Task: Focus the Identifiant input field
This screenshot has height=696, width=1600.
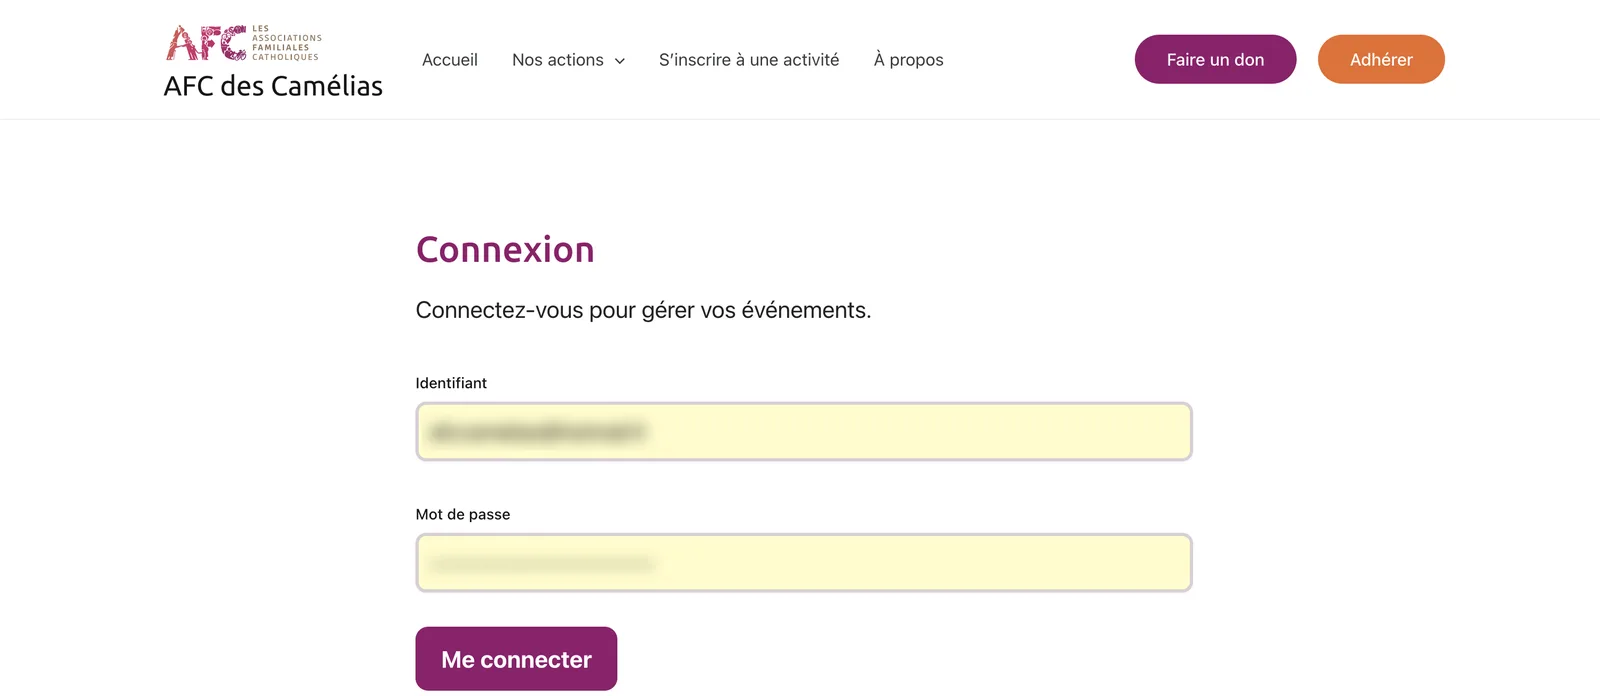Action: pos(804,432)
